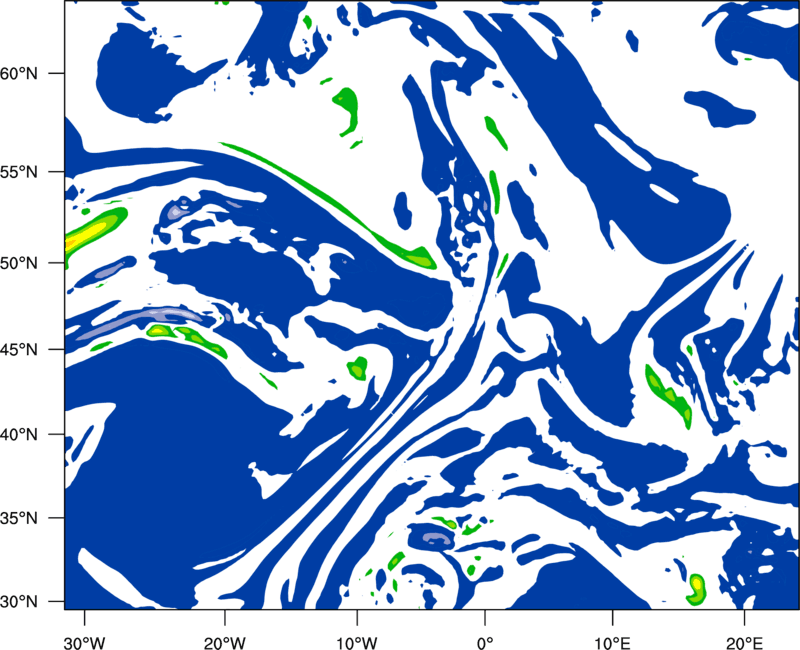Click the 30°N latitude label
Screen dimensions: 800x650
pos(19,602)
